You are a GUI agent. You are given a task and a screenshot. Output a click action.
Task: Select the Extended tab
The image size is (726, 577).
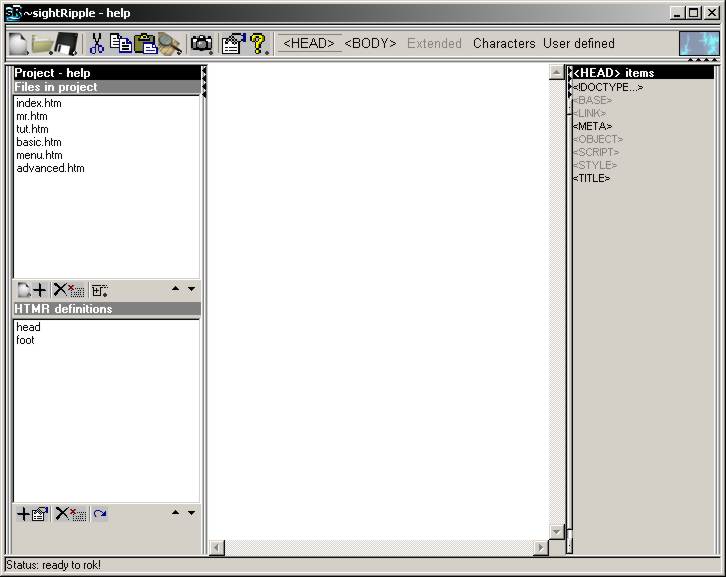tap(434, 44)
